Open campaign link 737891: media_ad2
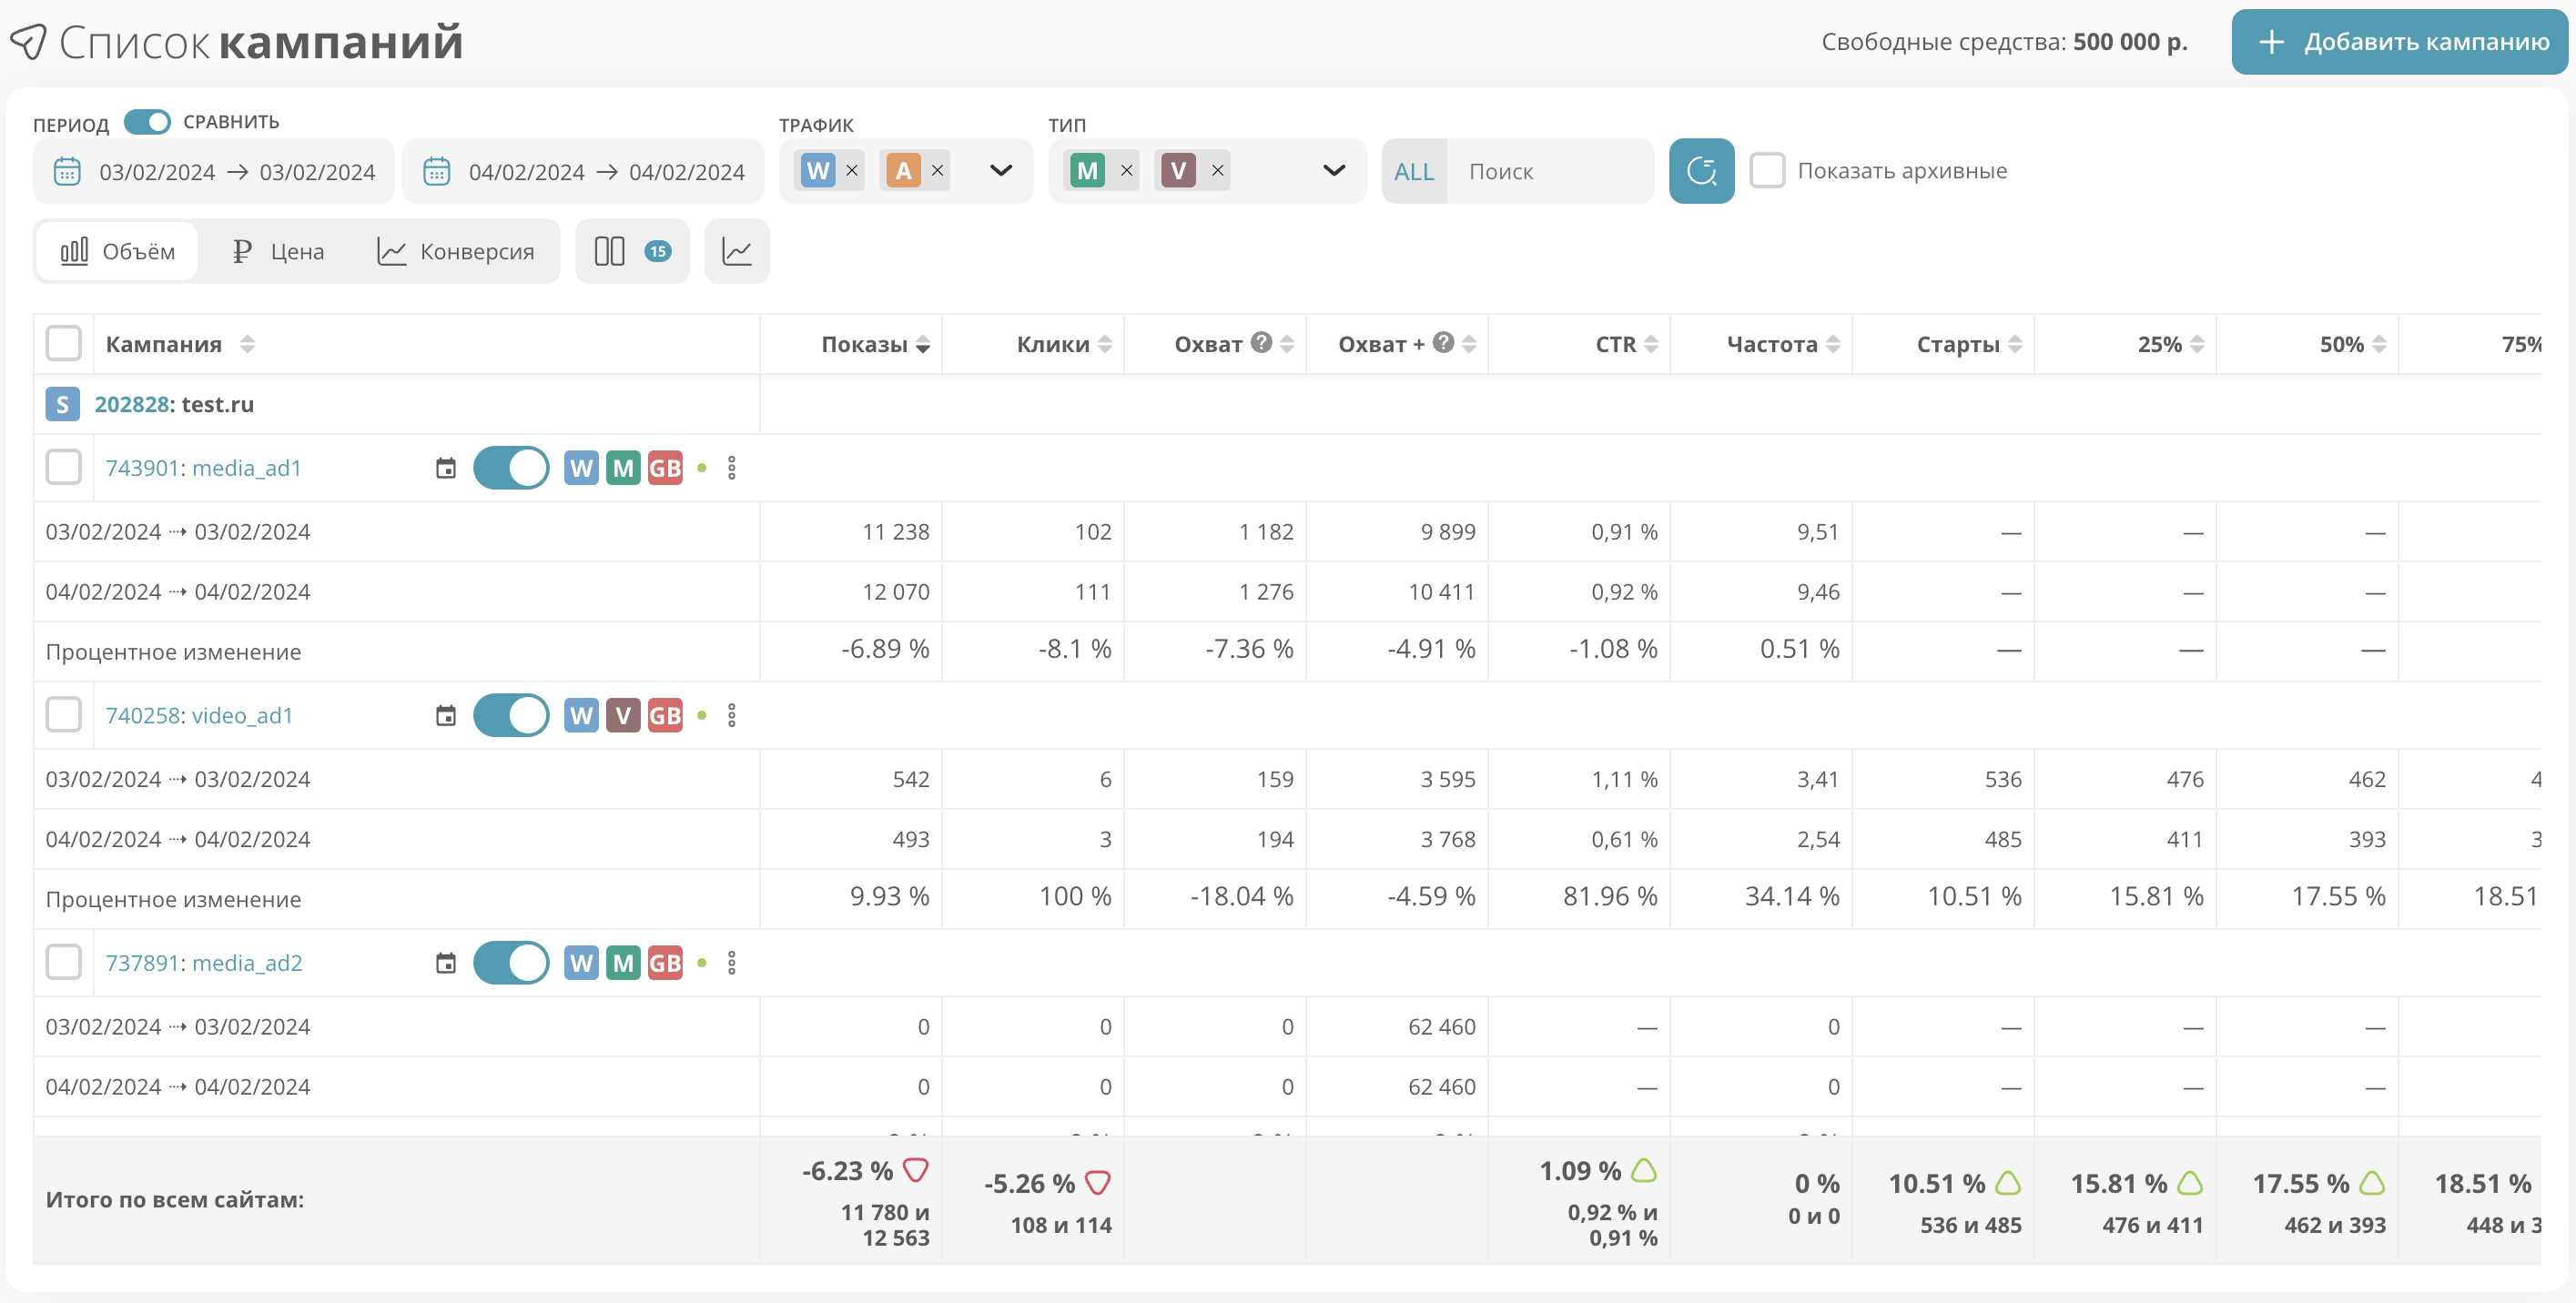The image size is (2576, 1303). tap(204, 963)
